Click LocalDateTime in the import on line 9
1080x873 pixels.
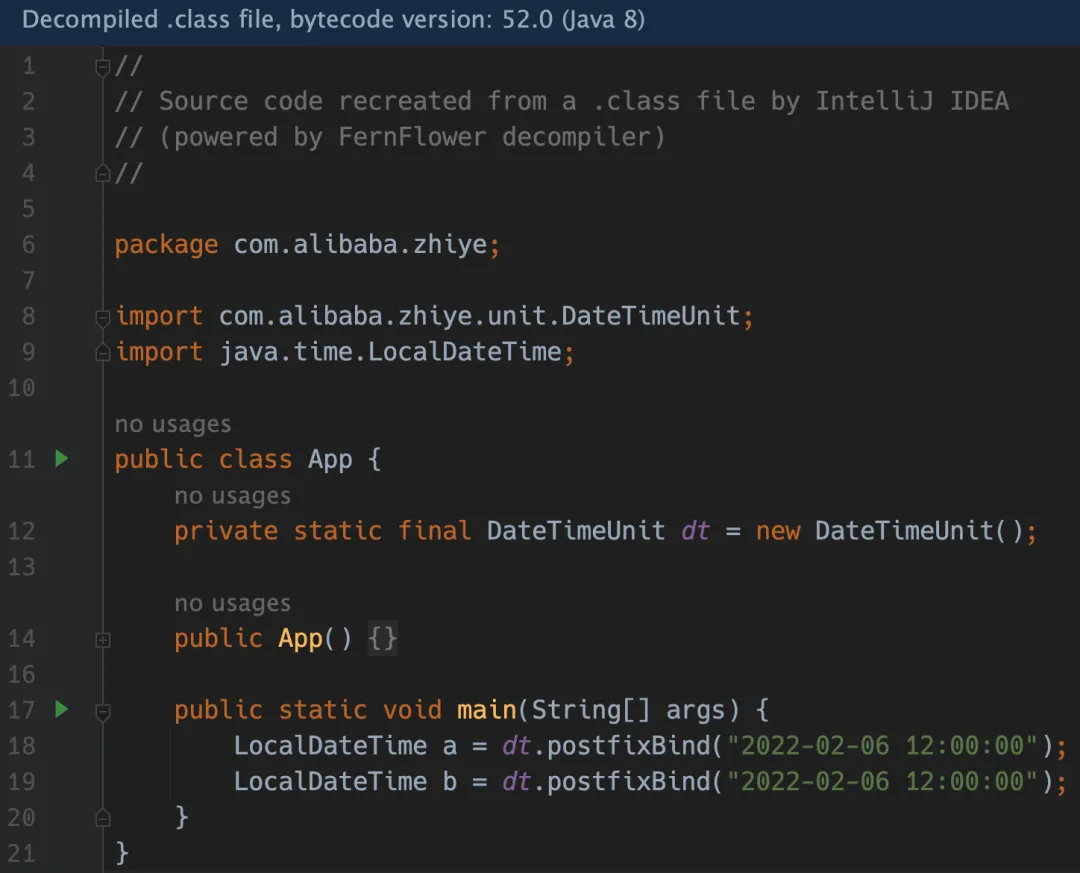coord(465,352)
